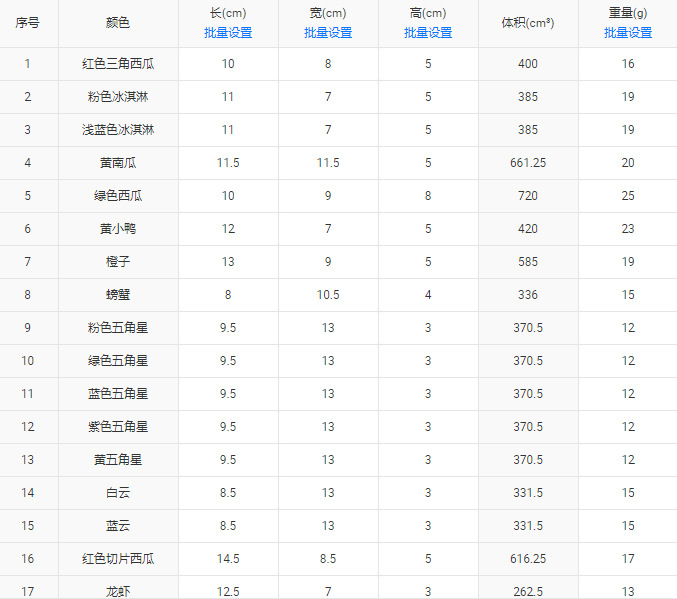
Task: Click the 红色三角西瓜 color name
Action: pyautogui.click(x=118, y=64)
